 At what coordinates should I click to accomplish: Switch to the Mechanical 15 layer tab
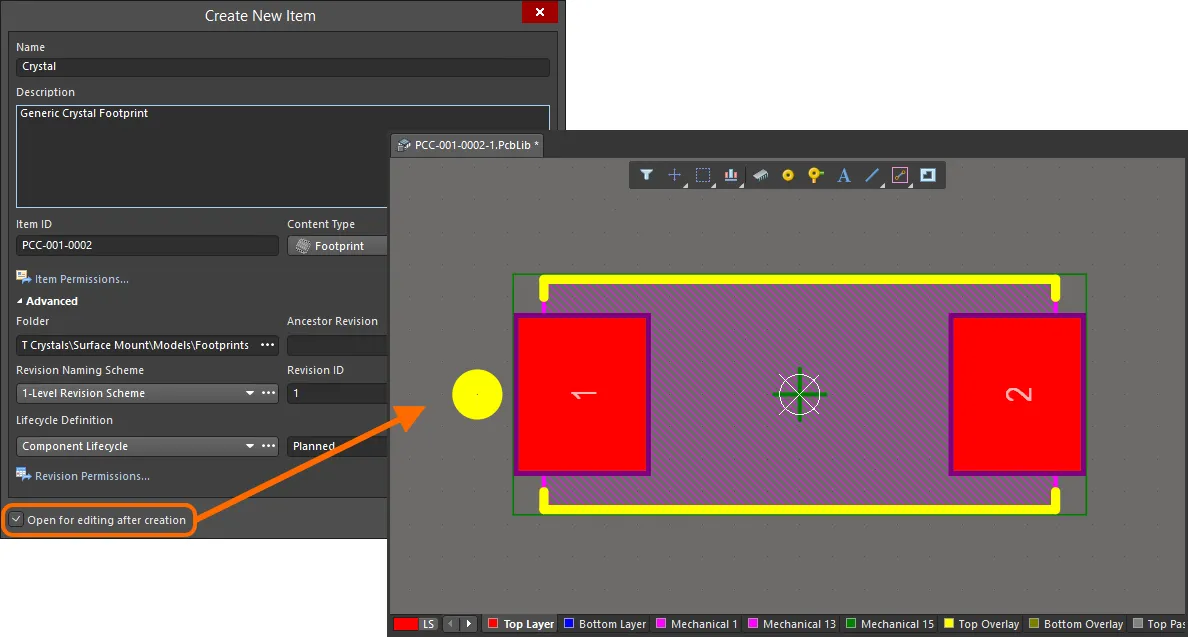pyautogui.click(x=889, y=624)
